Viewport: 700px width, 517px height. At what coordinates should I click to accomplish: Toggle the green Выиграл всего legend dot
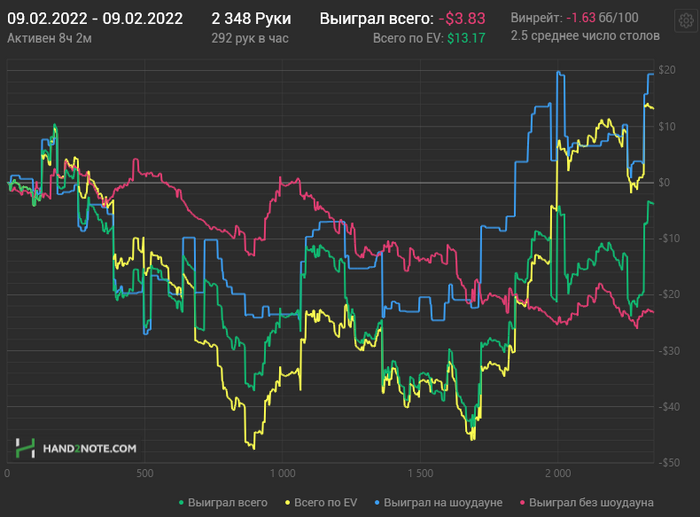coord(181,503)
